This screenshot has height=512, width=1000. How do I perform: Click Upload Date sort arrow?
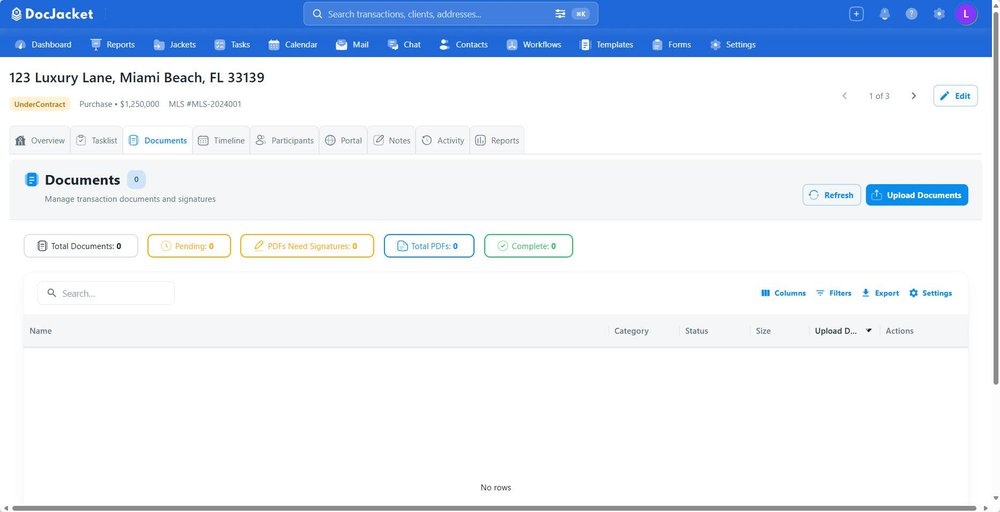tap(869, 331)
